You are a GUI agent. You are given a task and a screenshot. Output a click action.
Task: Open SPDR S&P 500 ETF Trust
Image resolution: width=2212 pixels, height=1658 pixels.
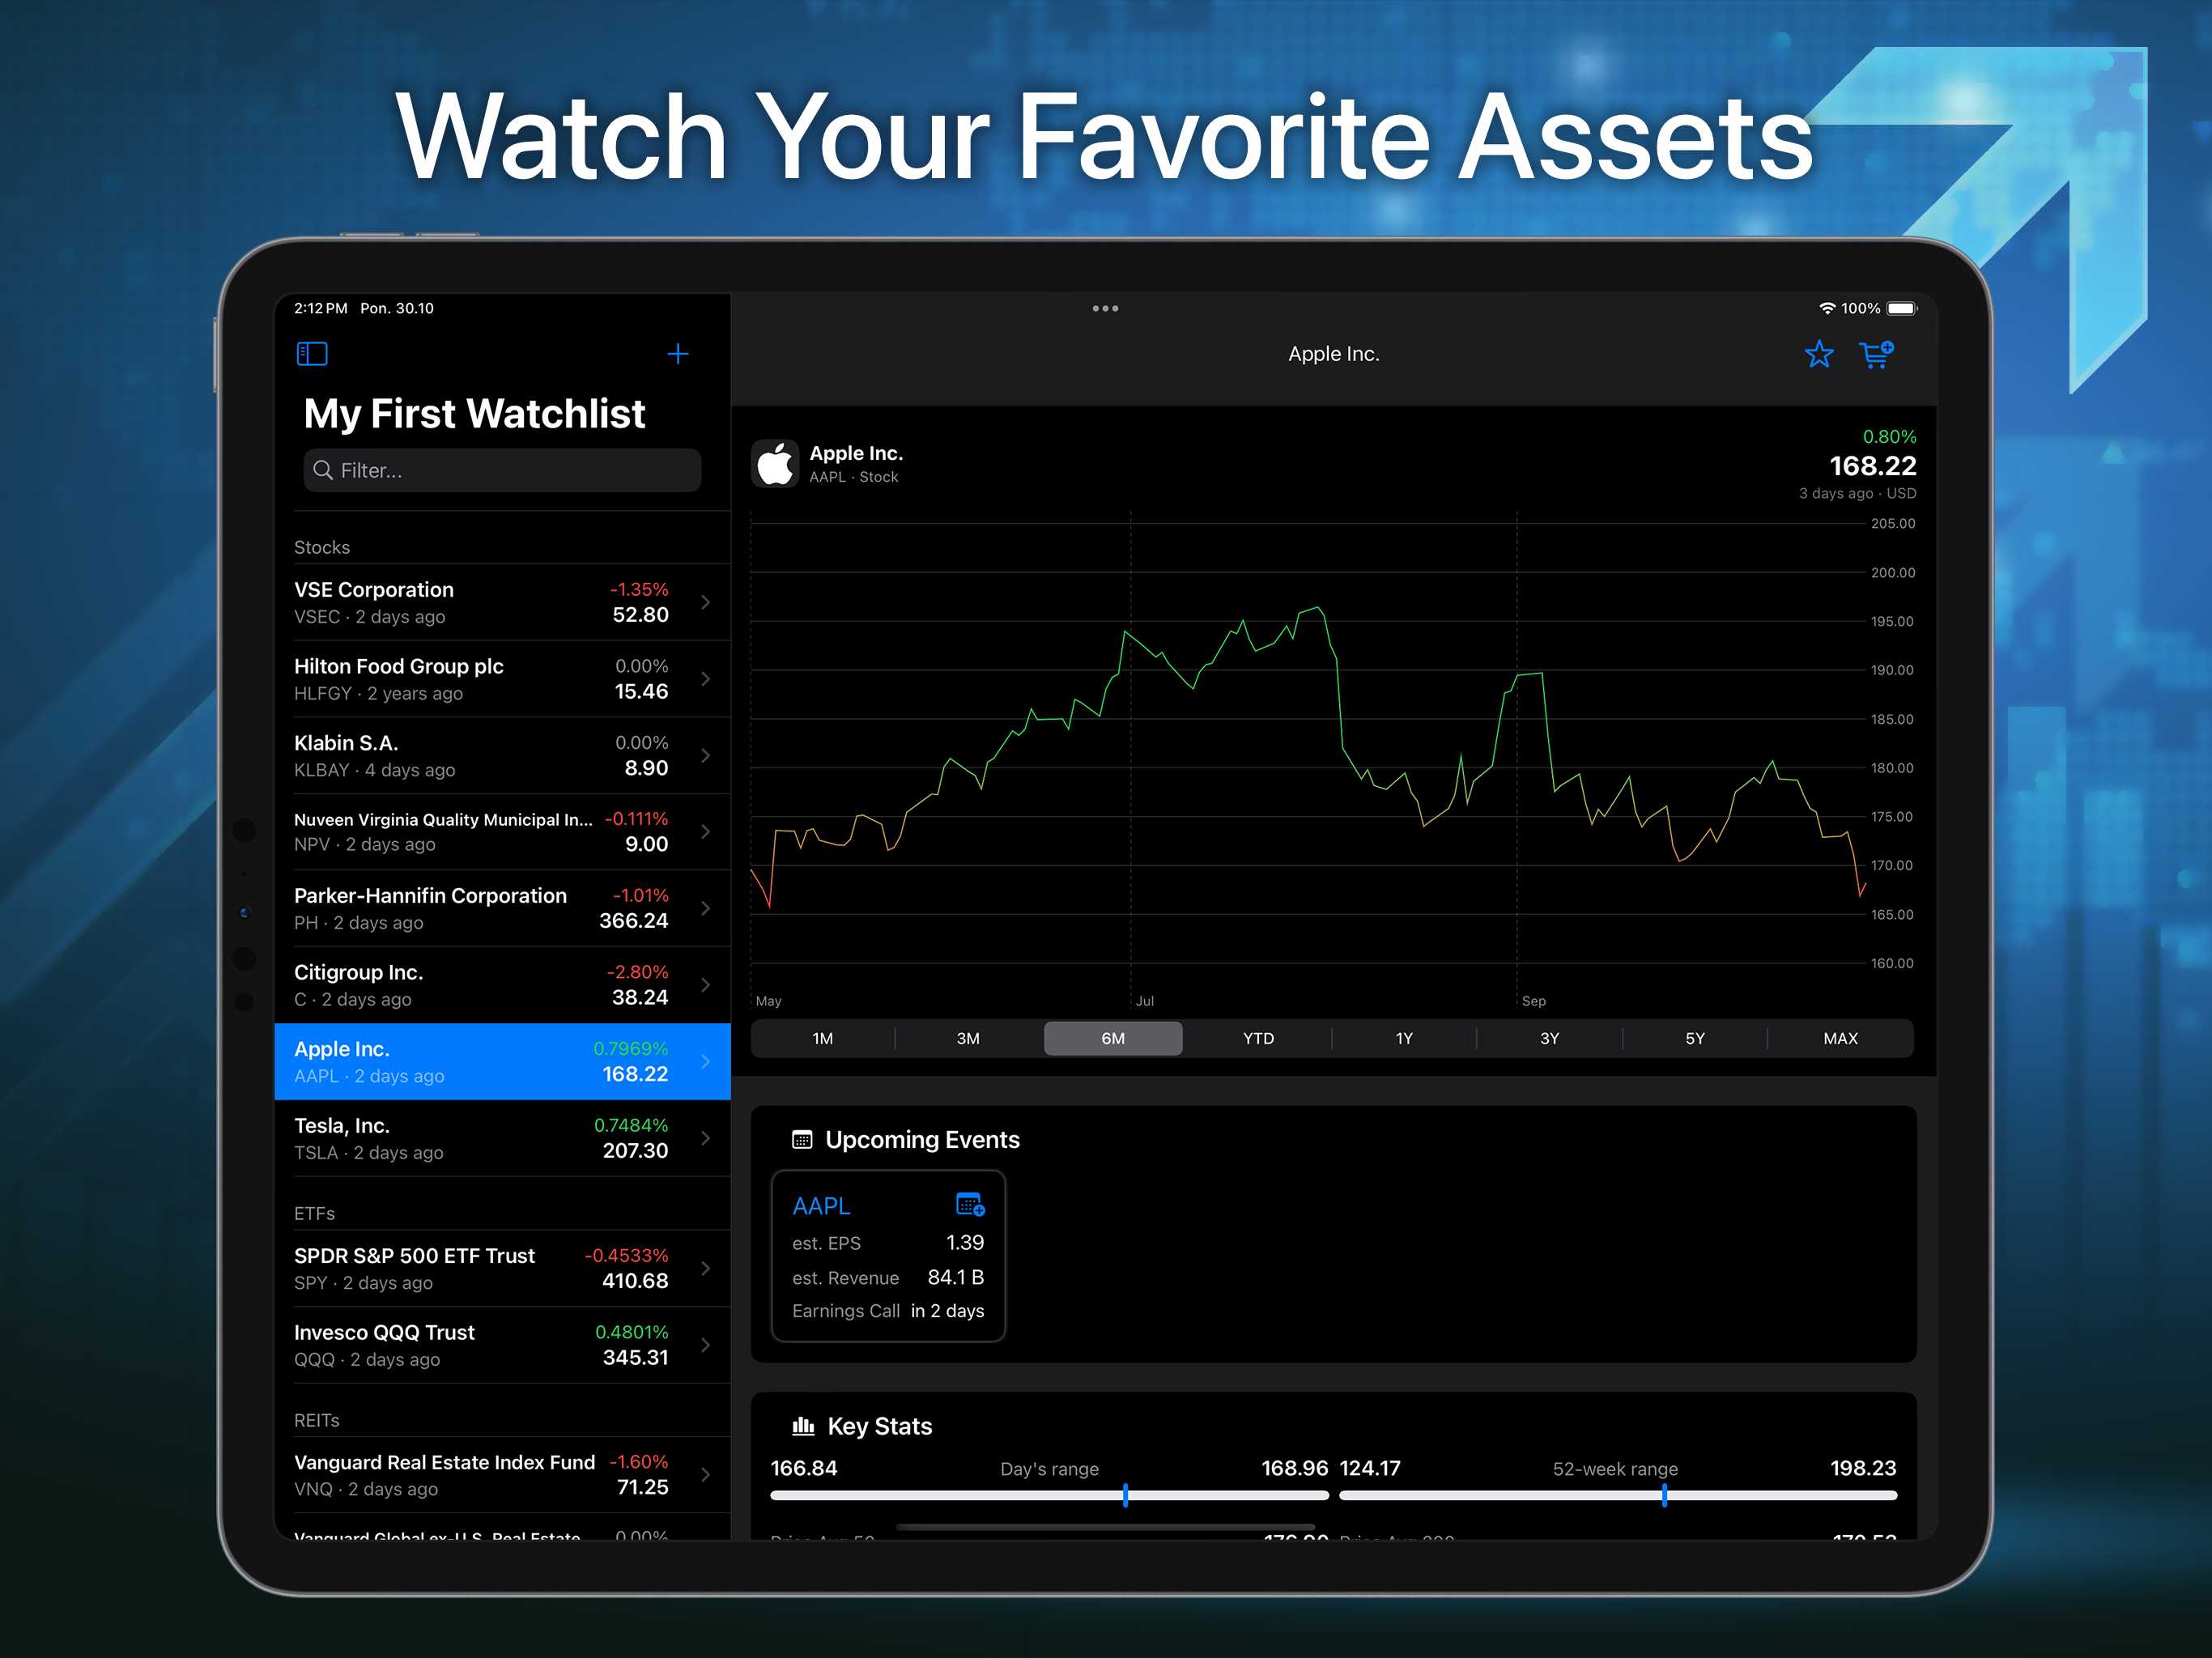(x=502, y=1268)
